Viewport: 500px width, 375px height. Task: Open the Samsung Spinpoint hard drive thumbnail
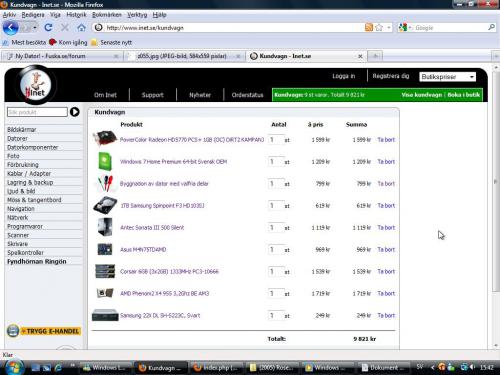(105, 205)
